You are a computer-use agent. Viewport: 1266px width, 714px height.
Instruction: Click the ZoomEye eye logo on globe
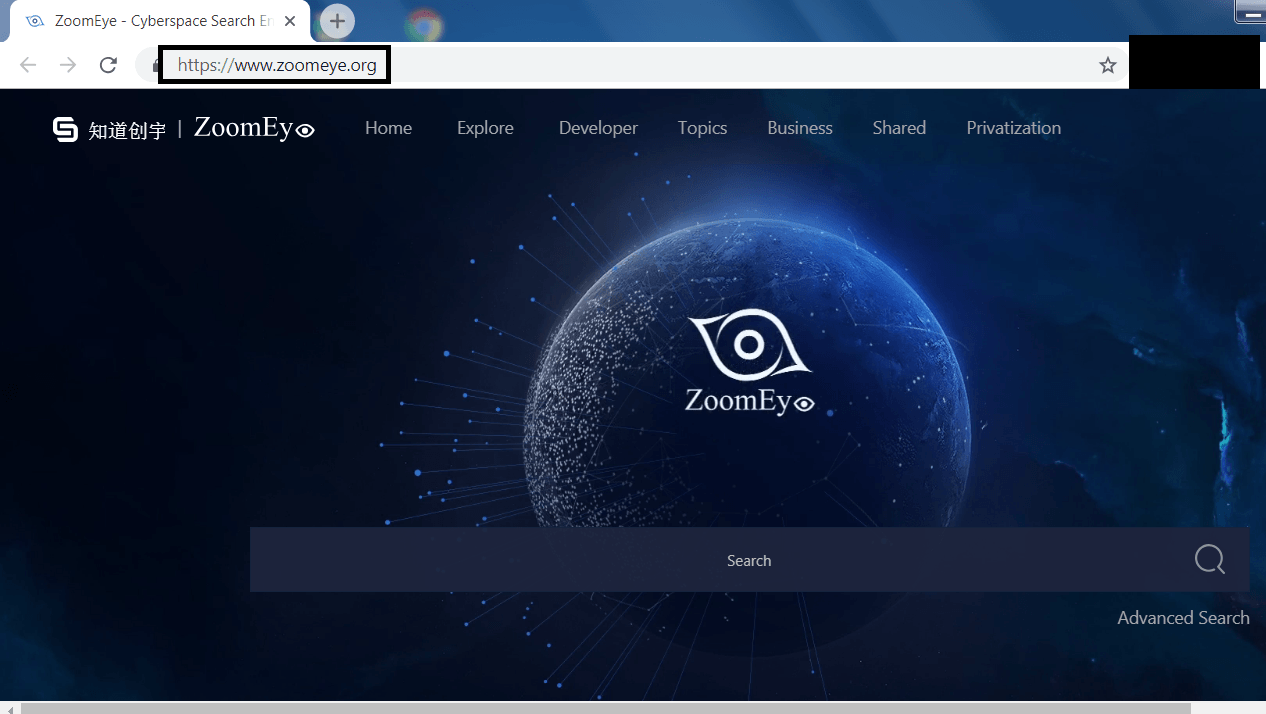749,346
